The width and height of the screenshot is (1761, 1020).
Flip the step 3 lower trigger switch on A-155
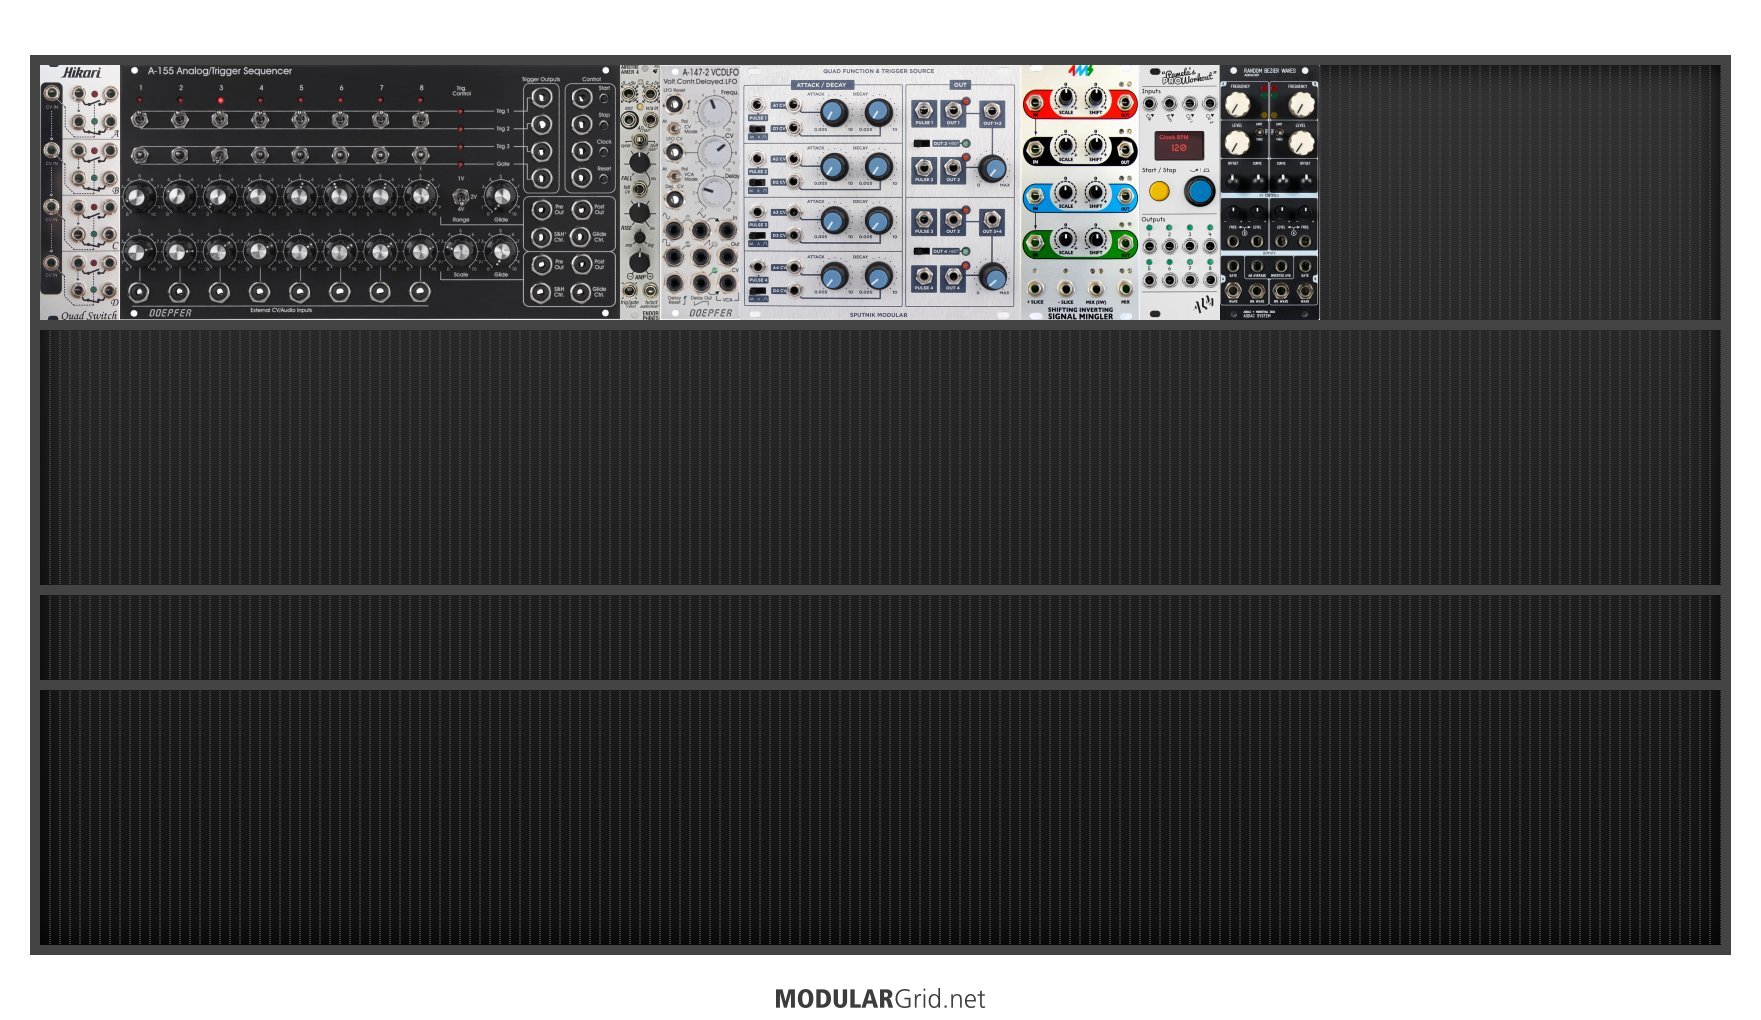click(220, 155)
